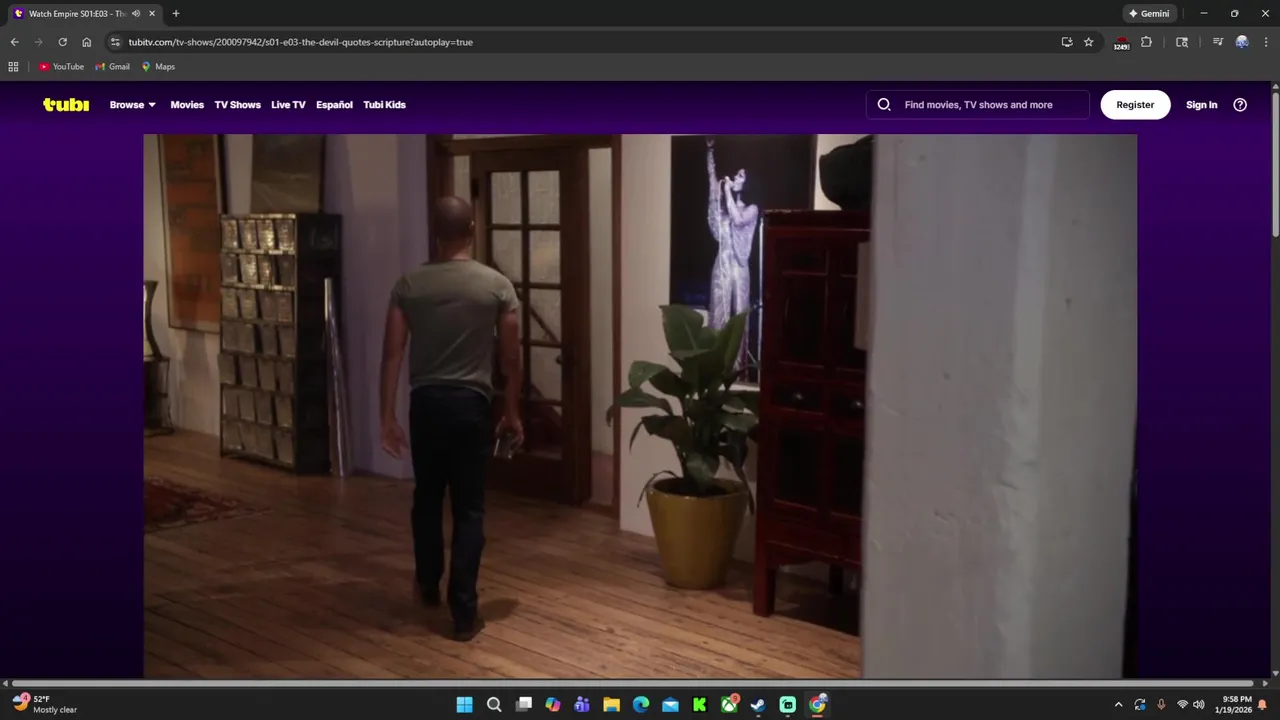
Task: Click the microphone tray icon
Action: click(x=1161, y=705)
